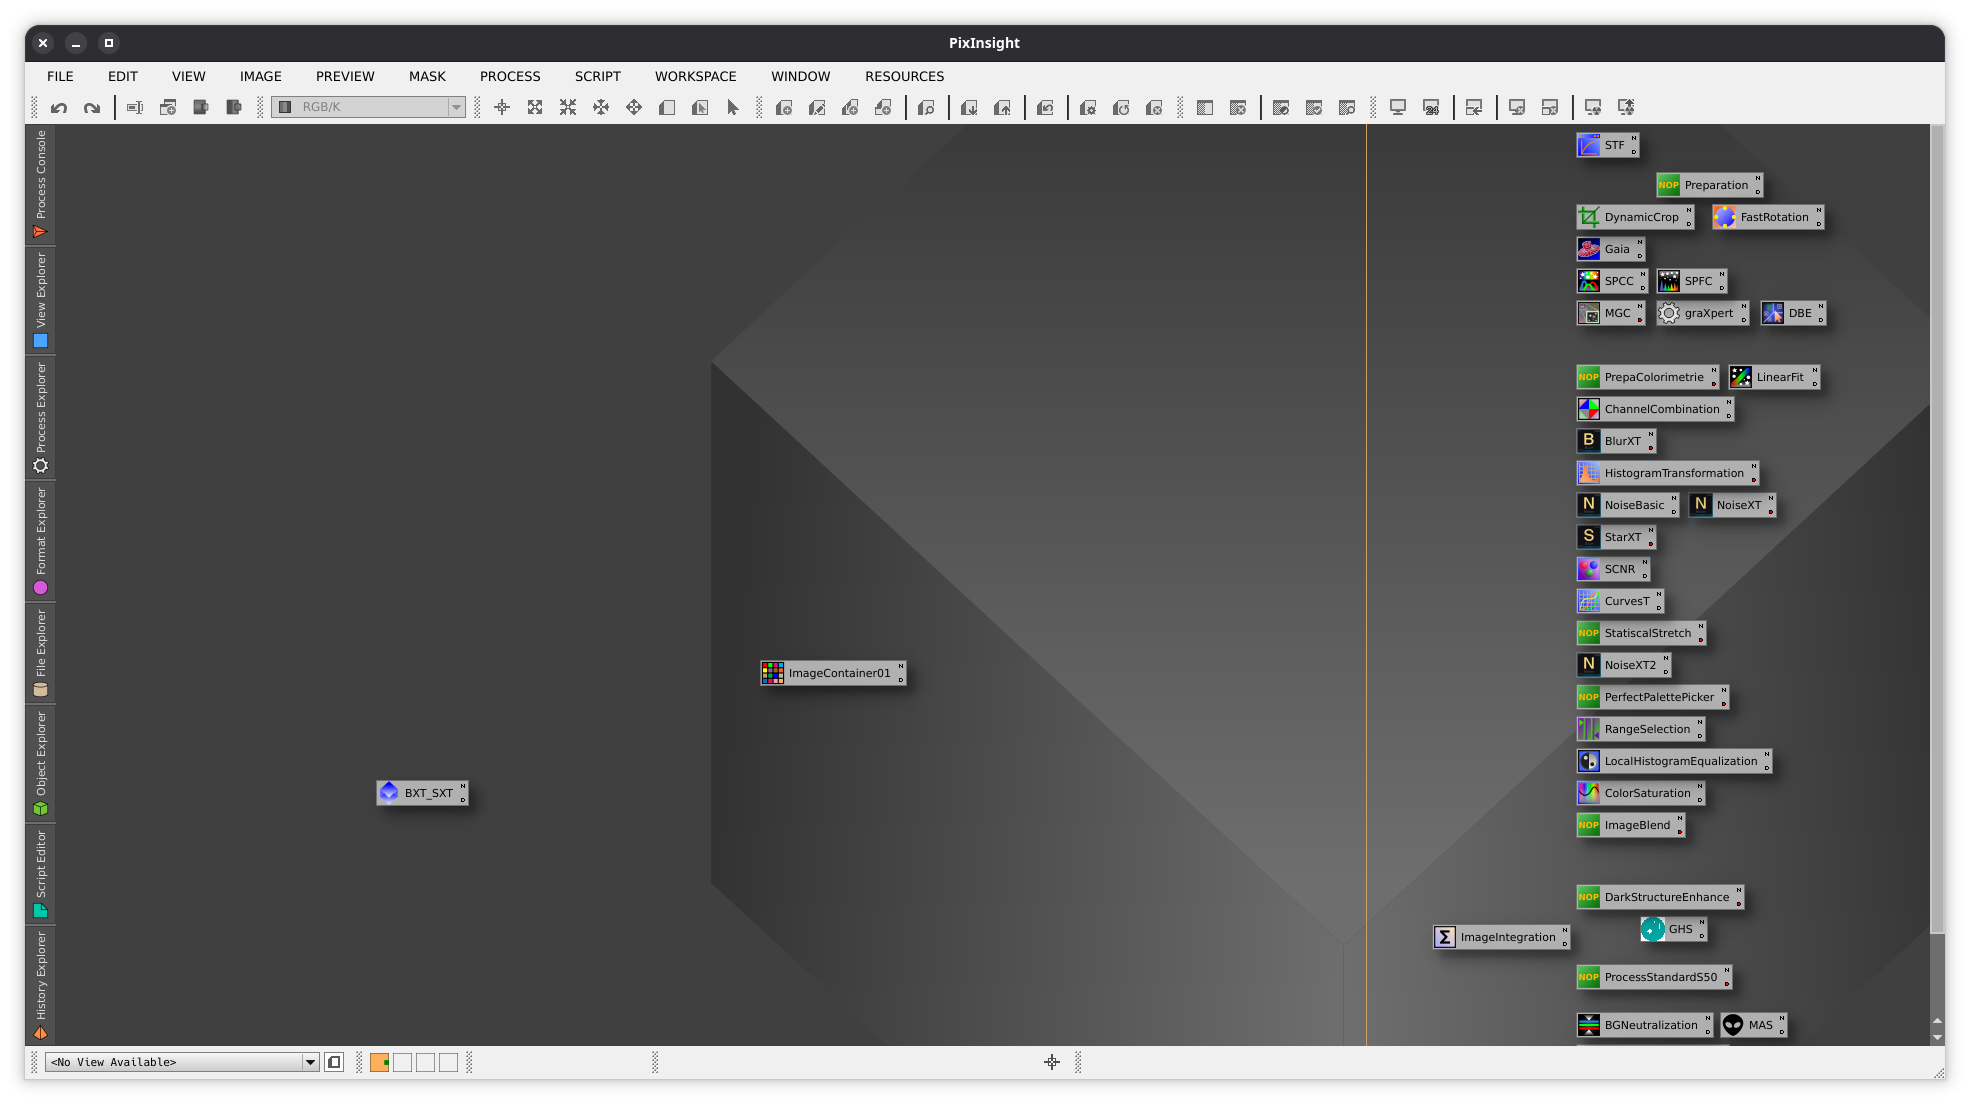Open the SCRIPT menu
The height and width of the screenshot is (1104, 1970).
click(x=598, y=76)
